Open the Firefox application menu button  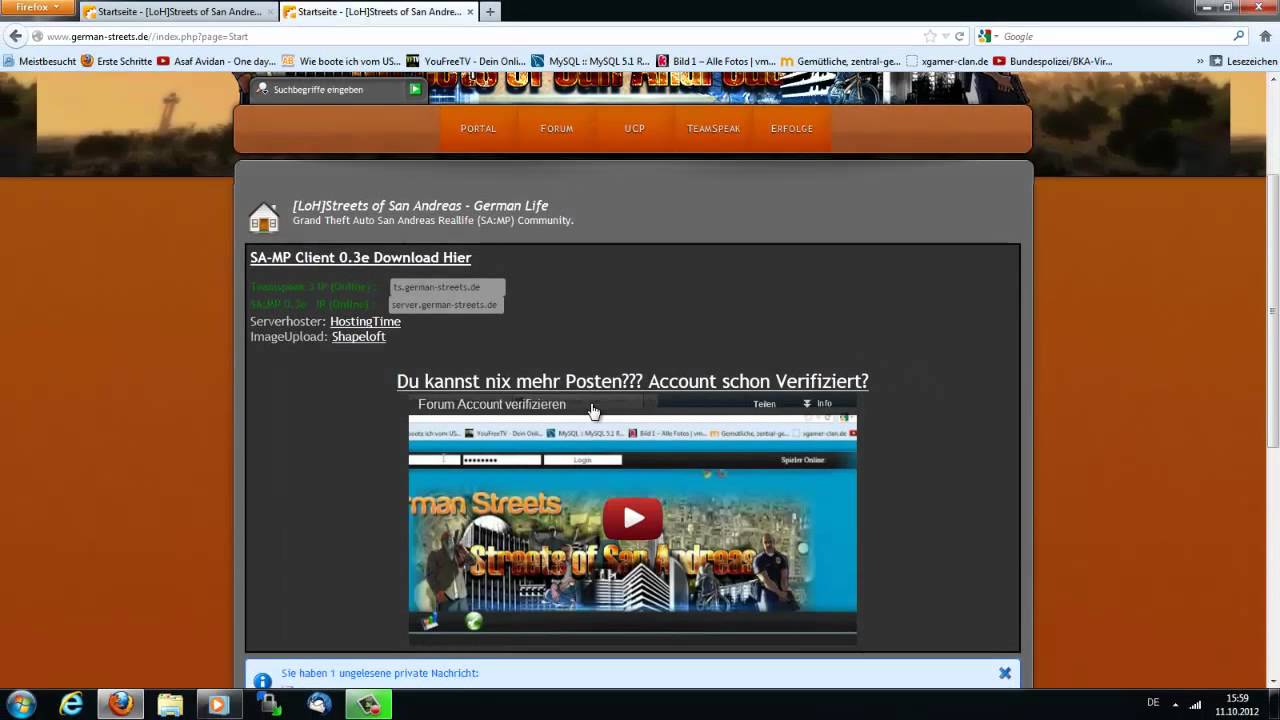click(x=37, y=8)
